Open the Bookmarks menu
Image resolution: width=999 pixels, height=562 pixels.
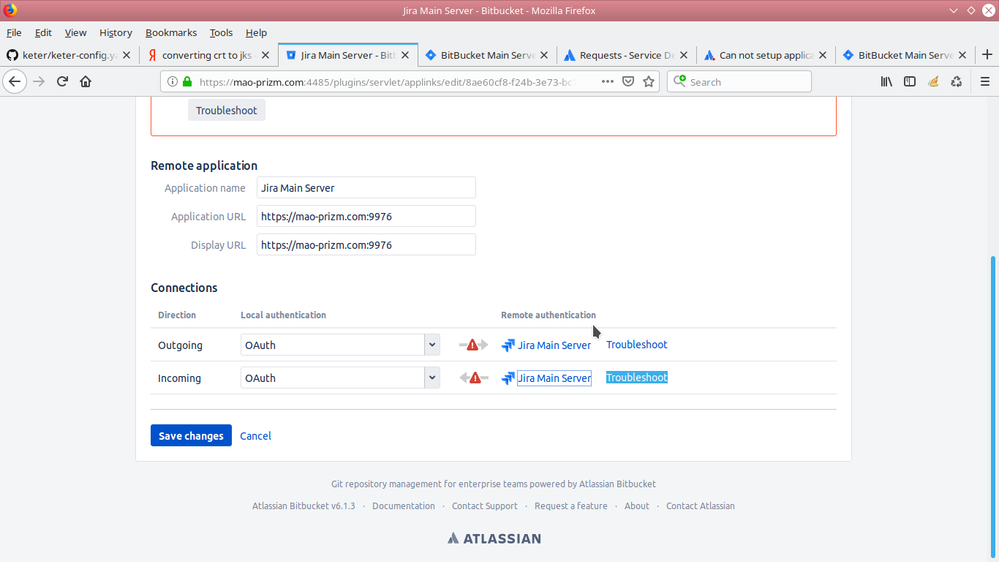(171, 32)
